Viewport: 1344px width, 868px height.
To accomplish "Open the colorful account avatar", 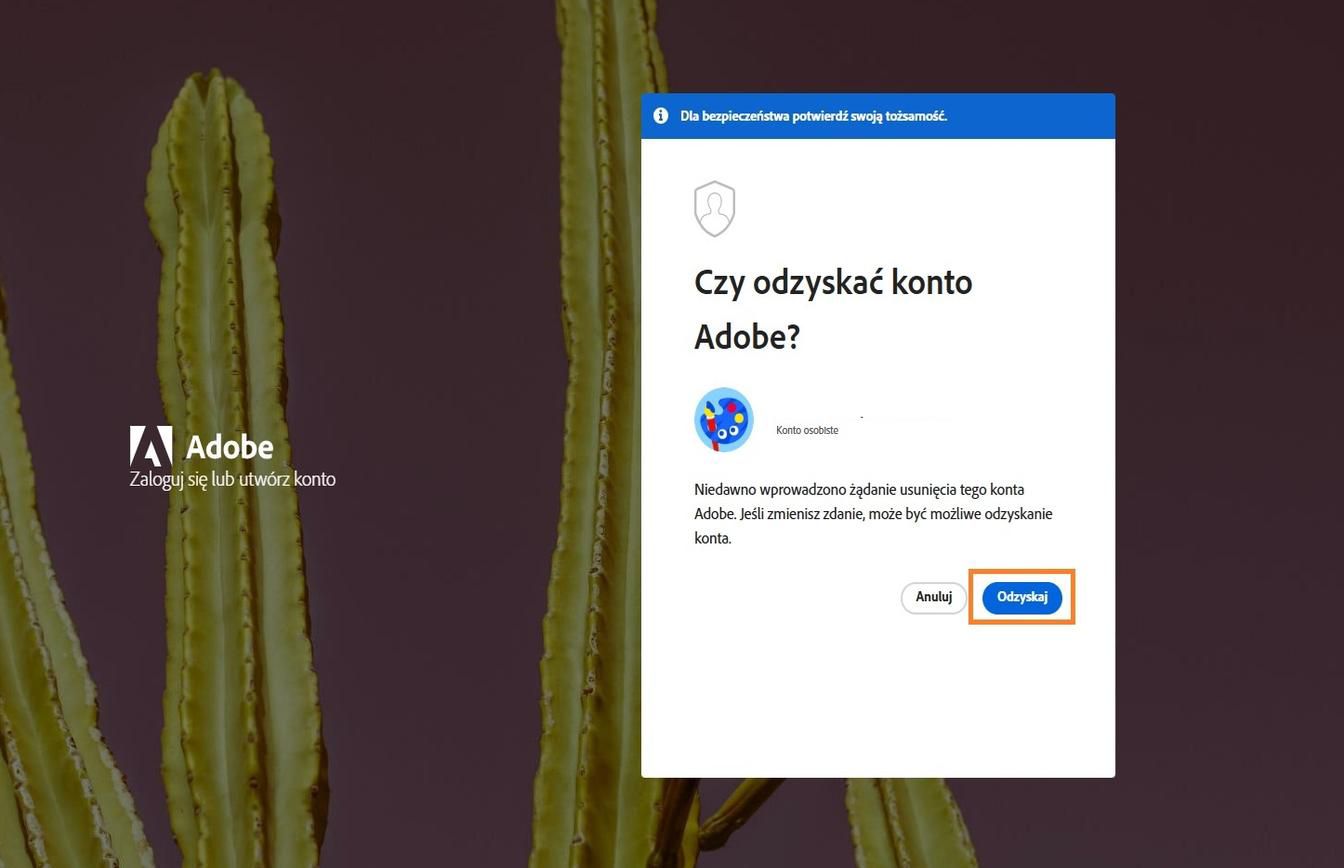I will coord(723,419).
